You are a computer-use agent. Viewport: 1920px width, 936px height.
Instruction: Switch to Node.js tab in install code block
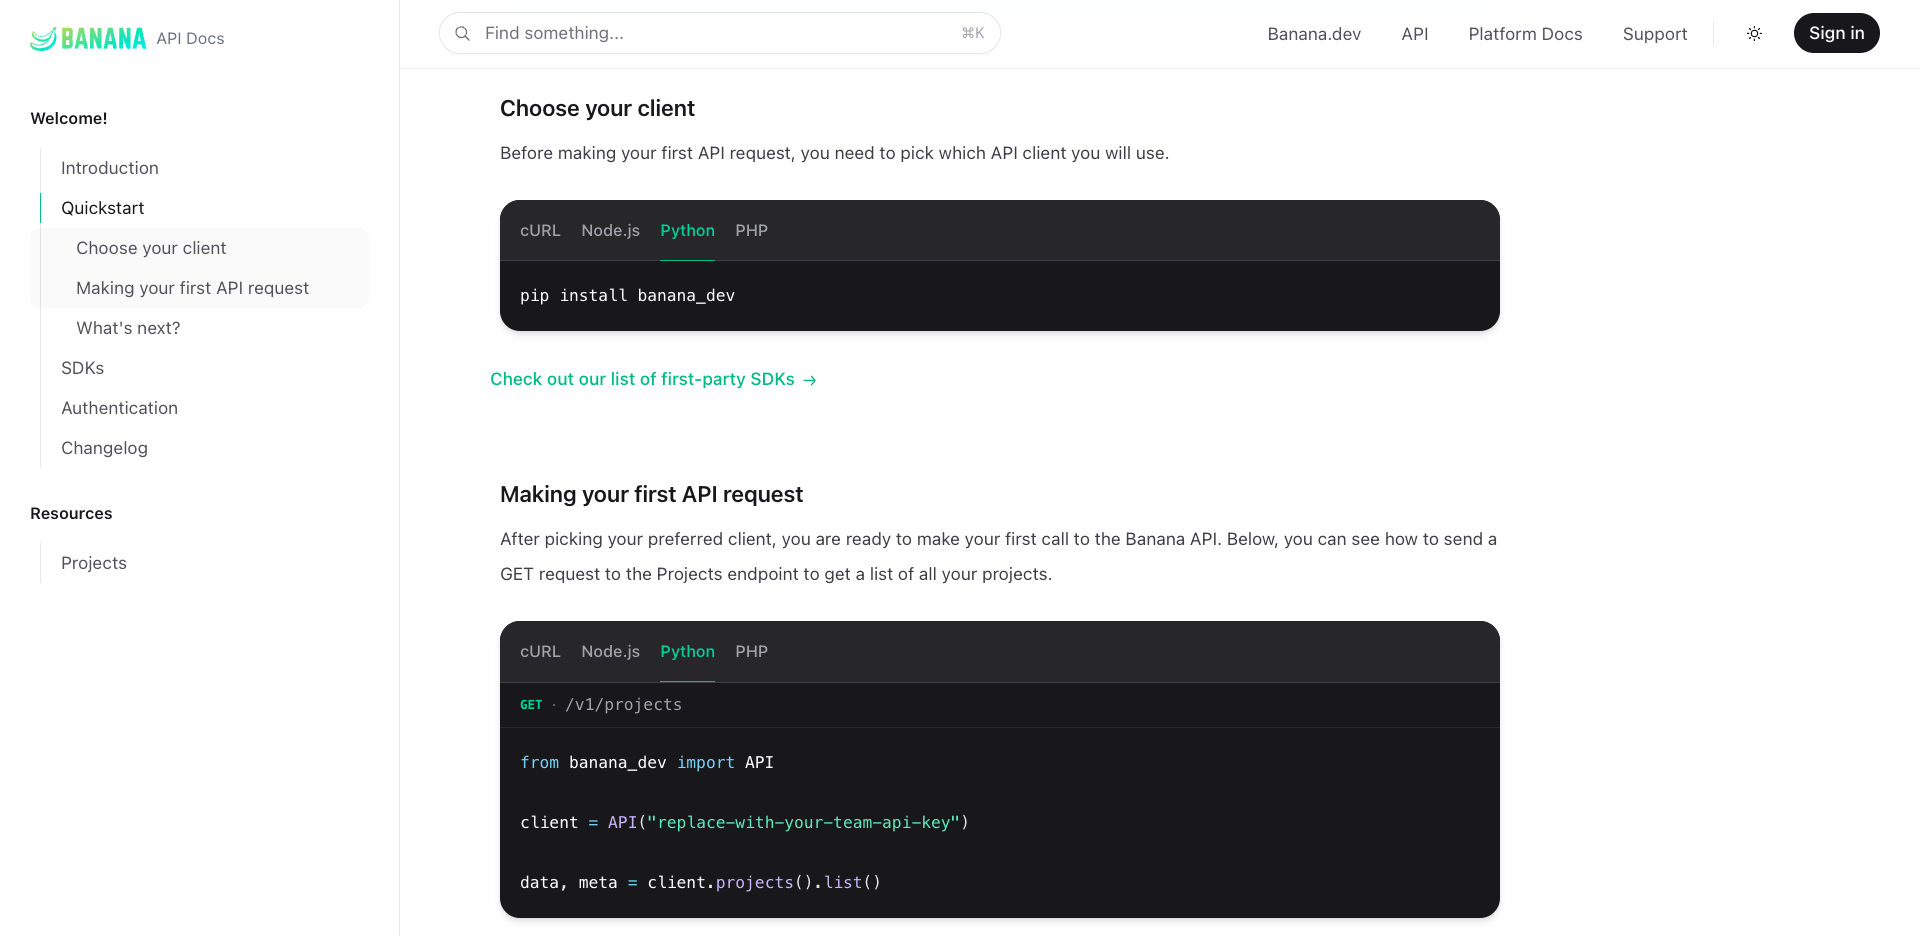[610, 231]
